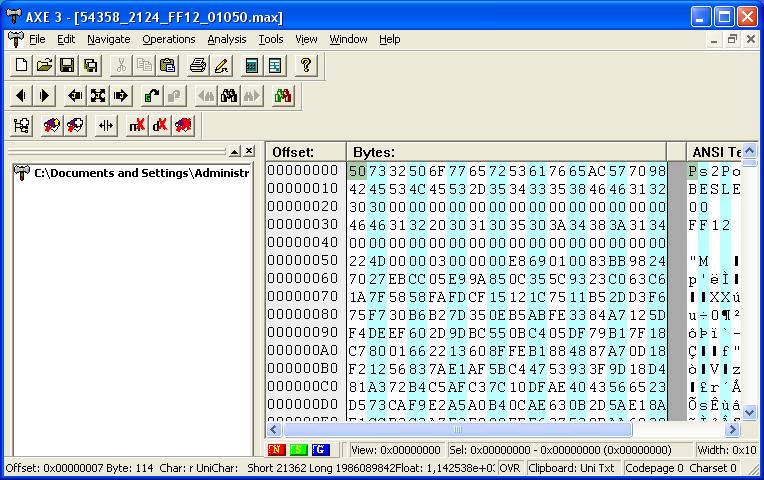Click the hex view's vertical scrollbar up arrow
The height and width of the screenshot is (480, 764).
coord(749,151)
